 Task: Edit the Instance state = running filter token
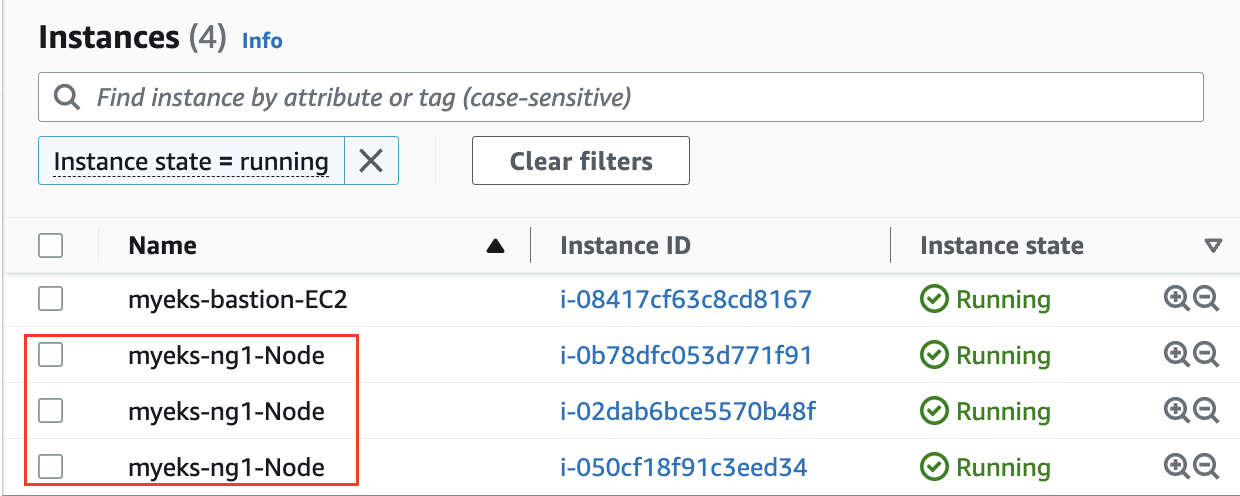click(x=191, y=161)
